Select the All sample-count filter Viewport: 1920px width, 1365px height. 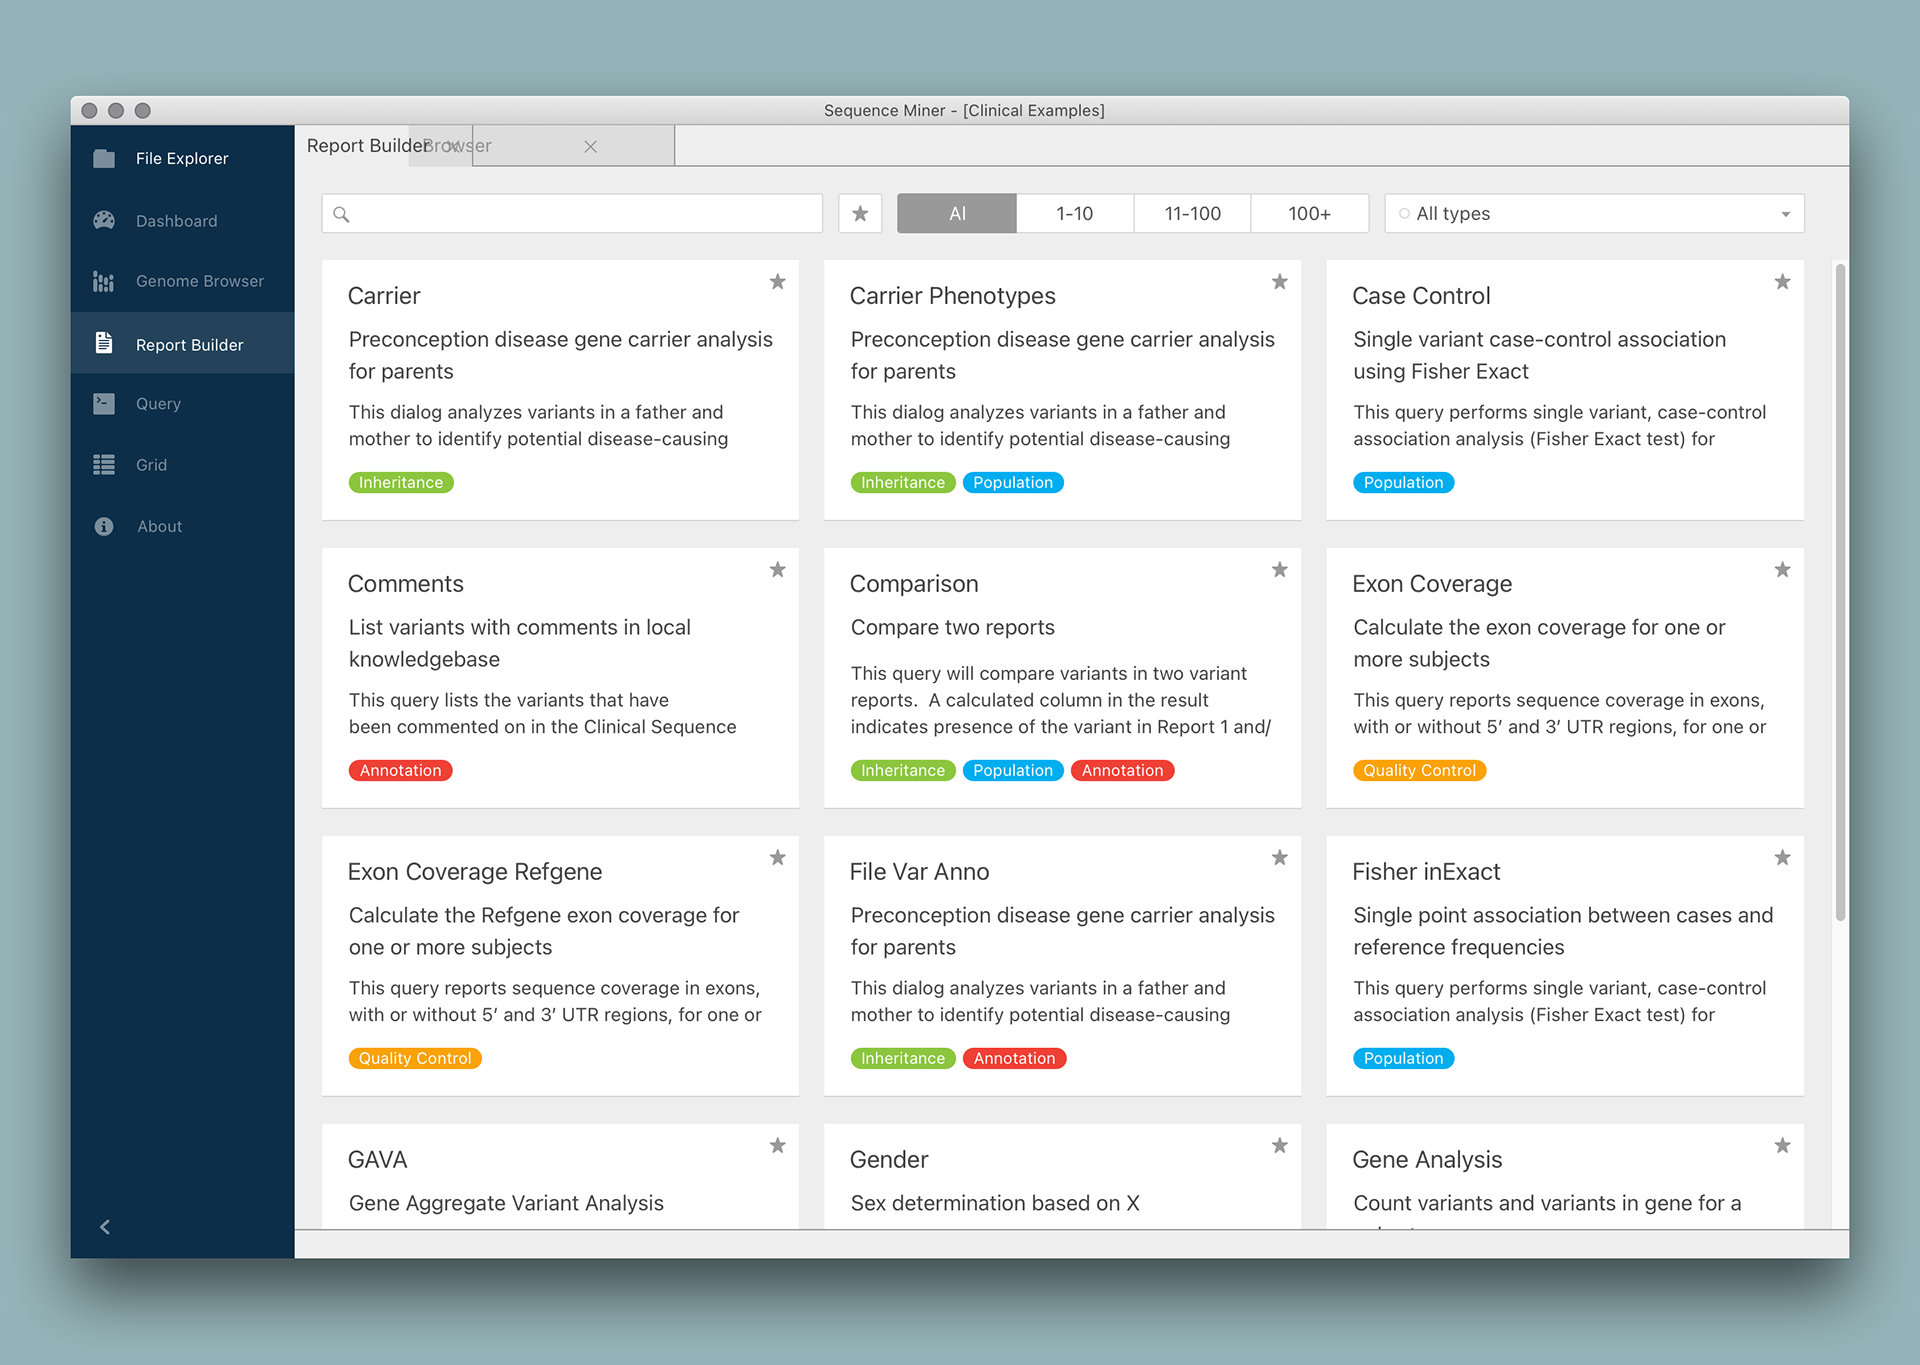click(957, 213)
